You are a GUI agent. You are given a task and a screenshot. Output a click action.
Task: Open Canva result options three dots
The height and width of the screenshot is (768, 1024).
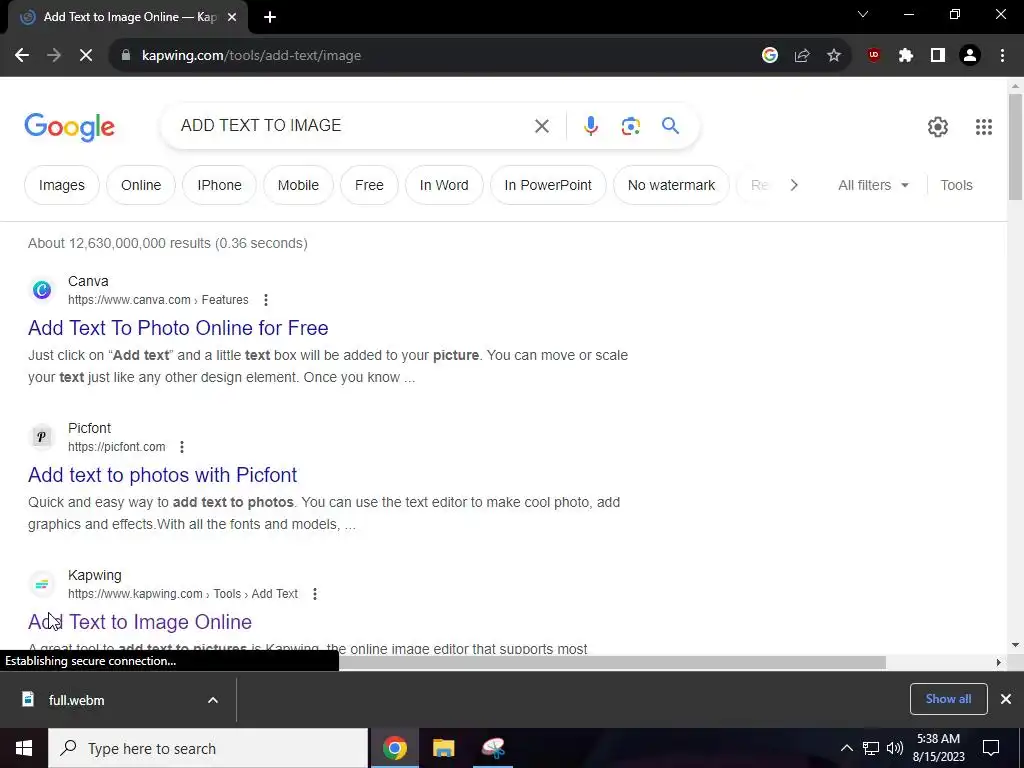[266, 300]
